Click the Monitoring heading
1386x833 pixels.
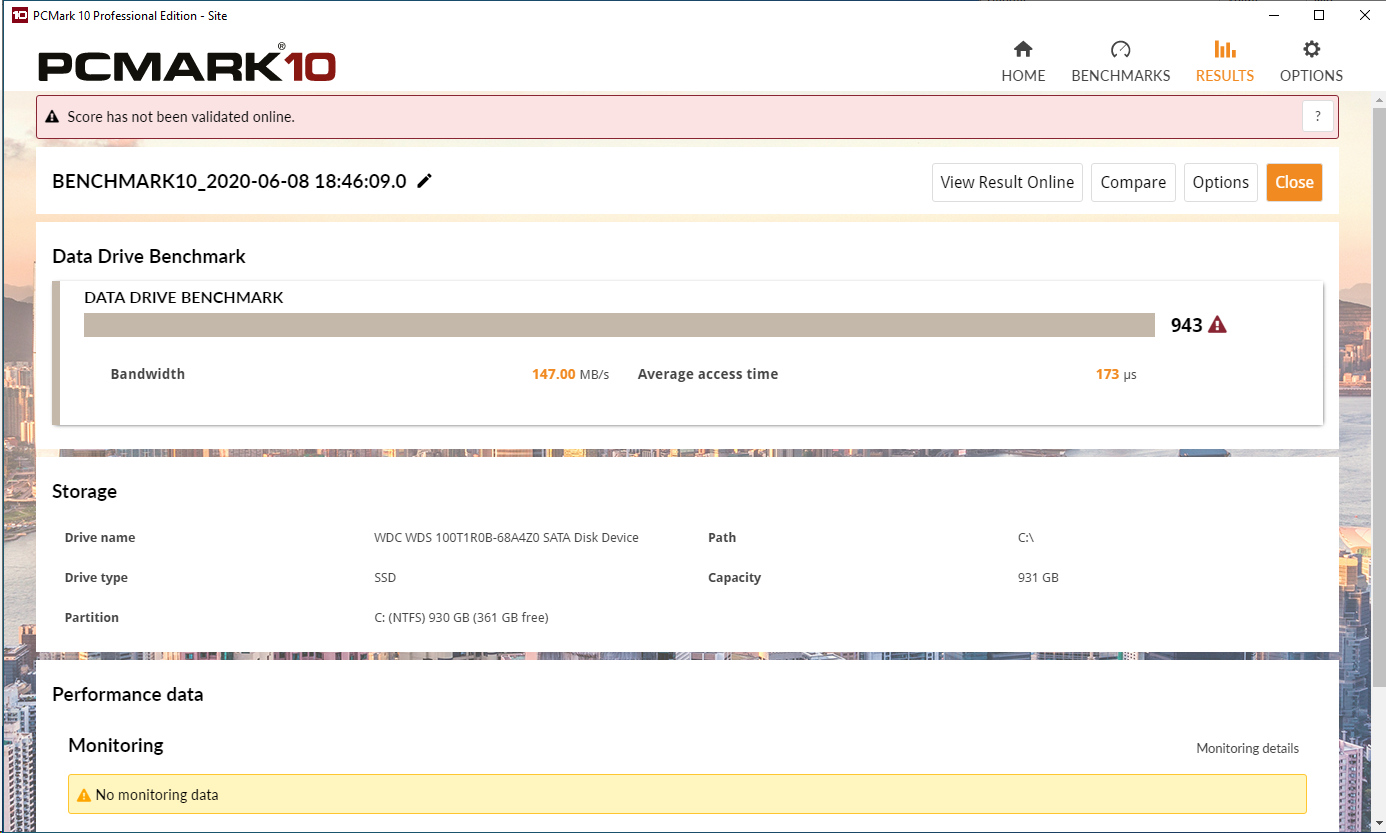click(116, 745)
